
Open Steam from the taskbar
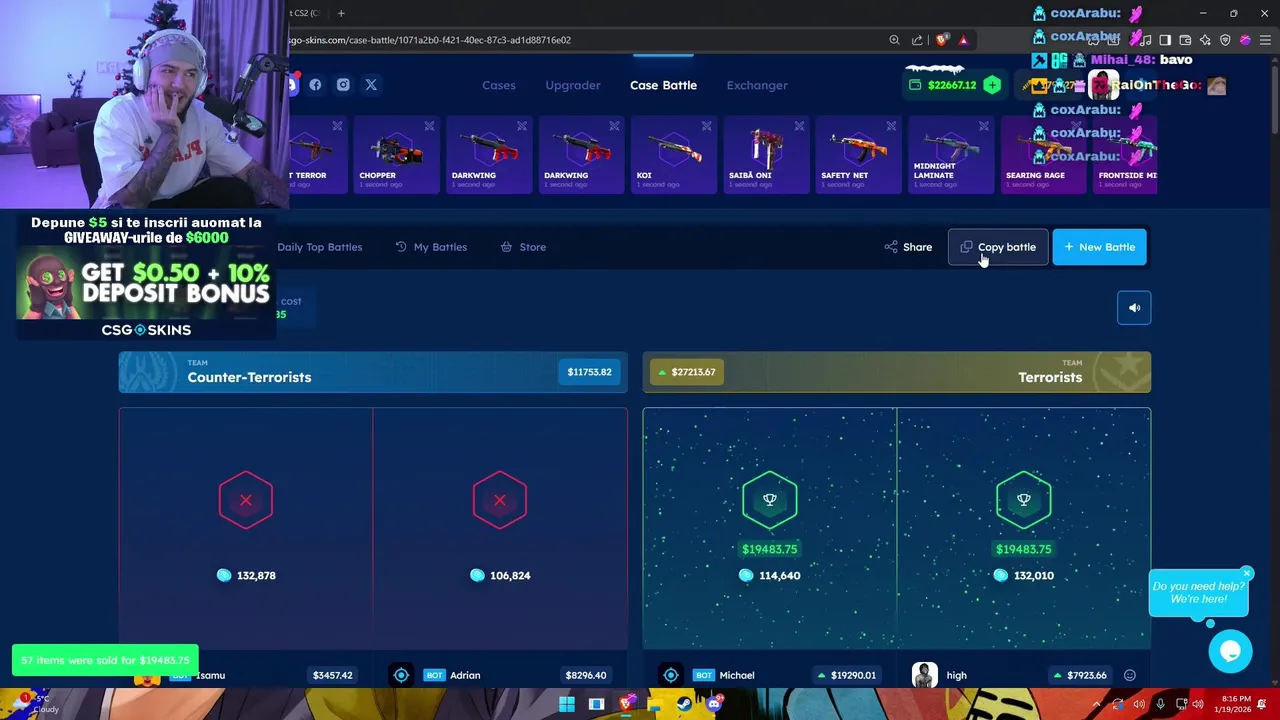pyautogui.click(x=684, y=704)
